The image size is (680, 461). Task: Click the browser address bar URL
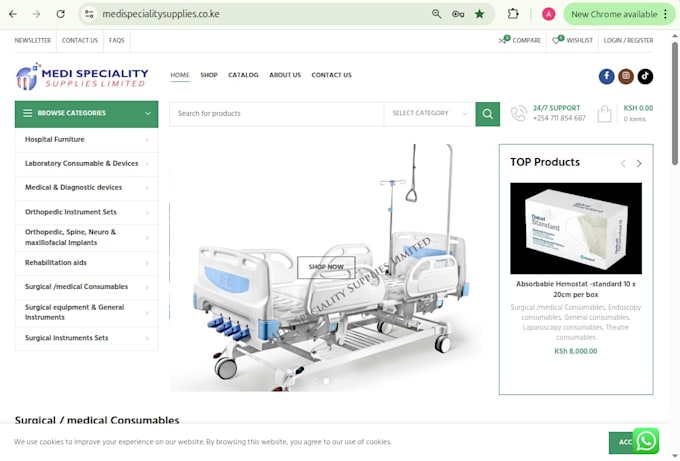[161, 14]
